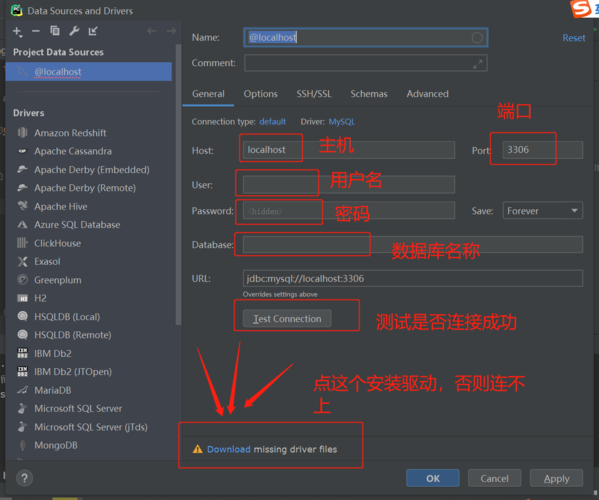Duplicate the data source with copy icon
Screen dimensions: 599x500
55,31
